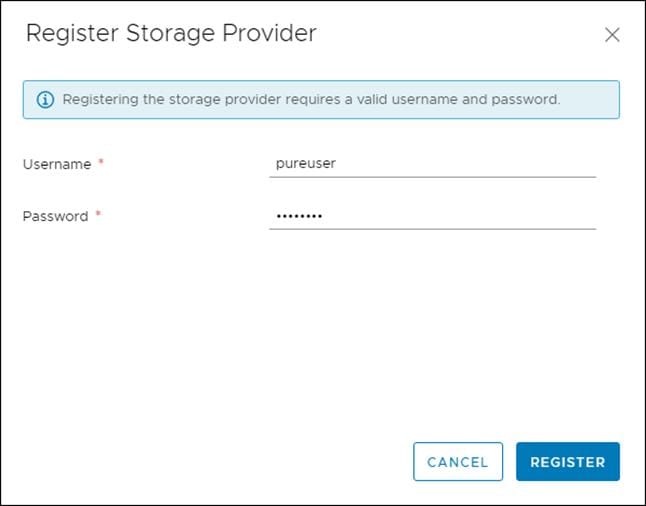Close the Register Storage Provider dialog

click(612, 35)
